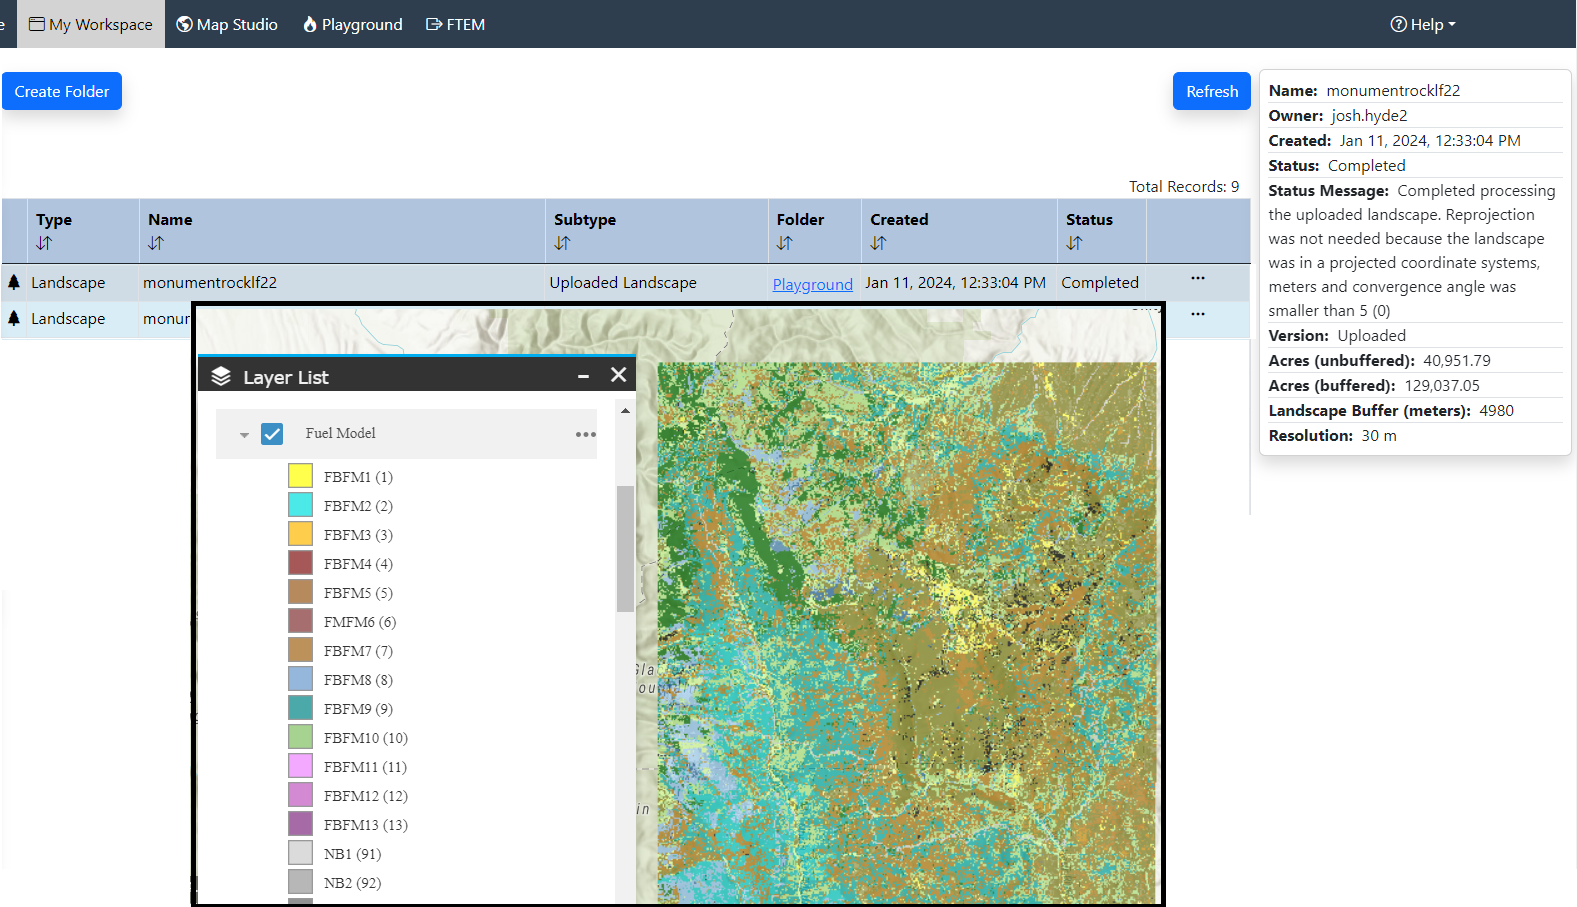This screenshot has width=1577, height=907.
Task: Sort by Folder column arrows icon
Action: (784, 243)
